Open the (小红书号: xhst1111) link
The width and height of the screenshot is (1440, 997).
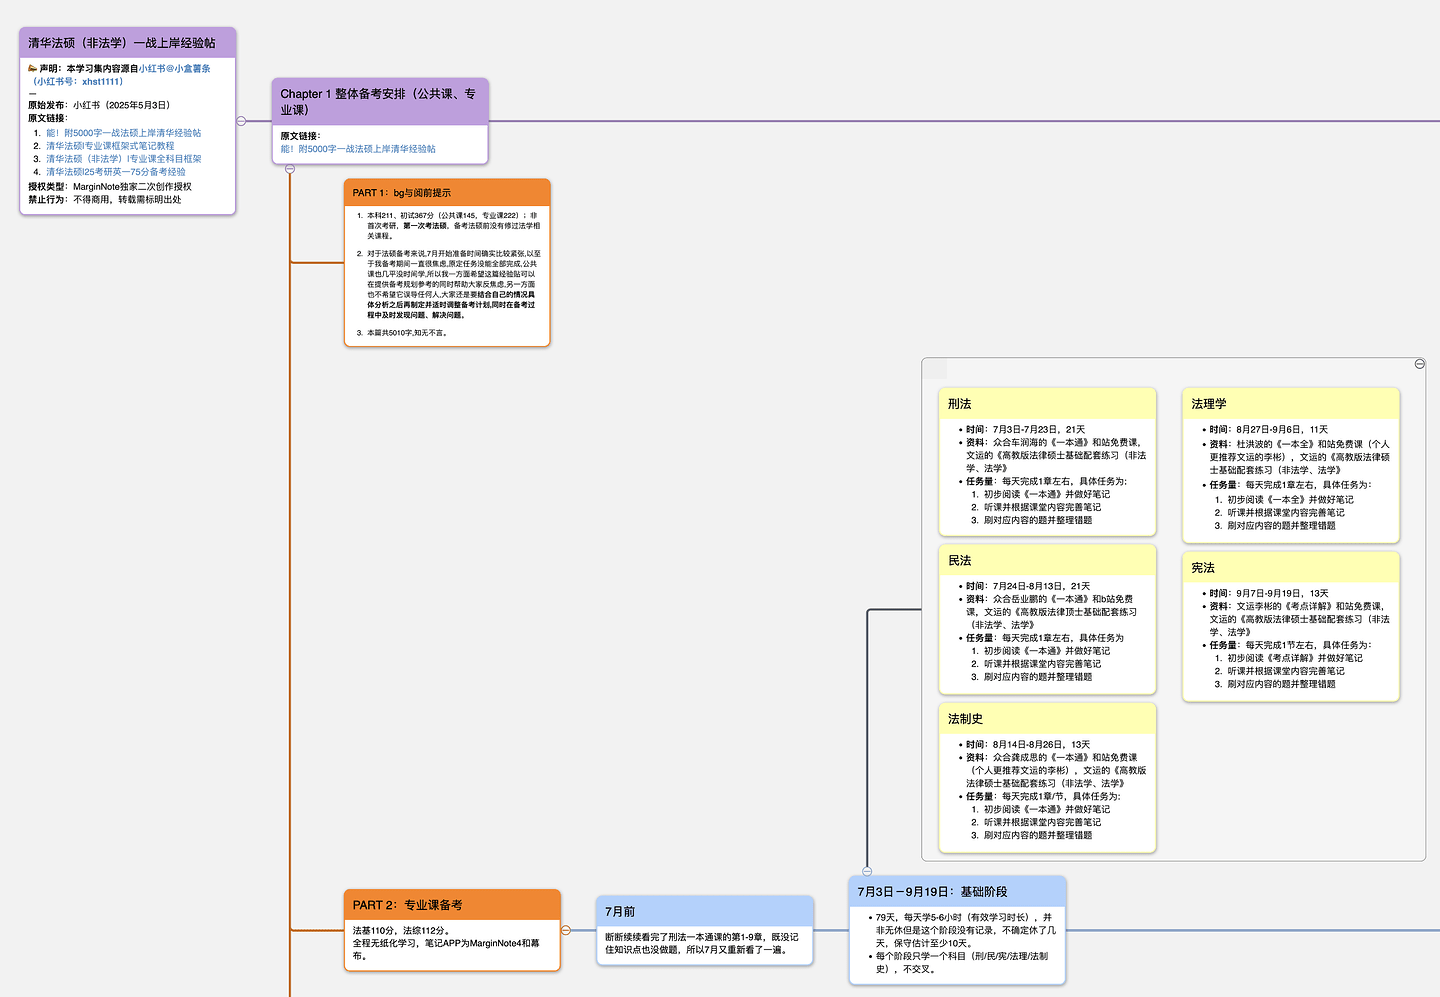[78, 82]
